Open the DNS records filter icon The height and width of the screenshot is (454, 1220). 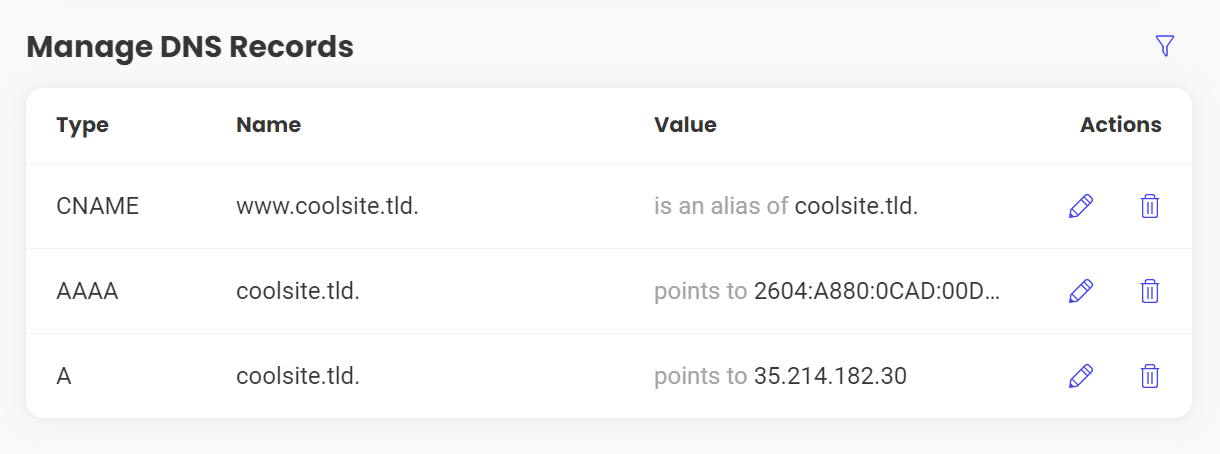[x=1164, y=45]
